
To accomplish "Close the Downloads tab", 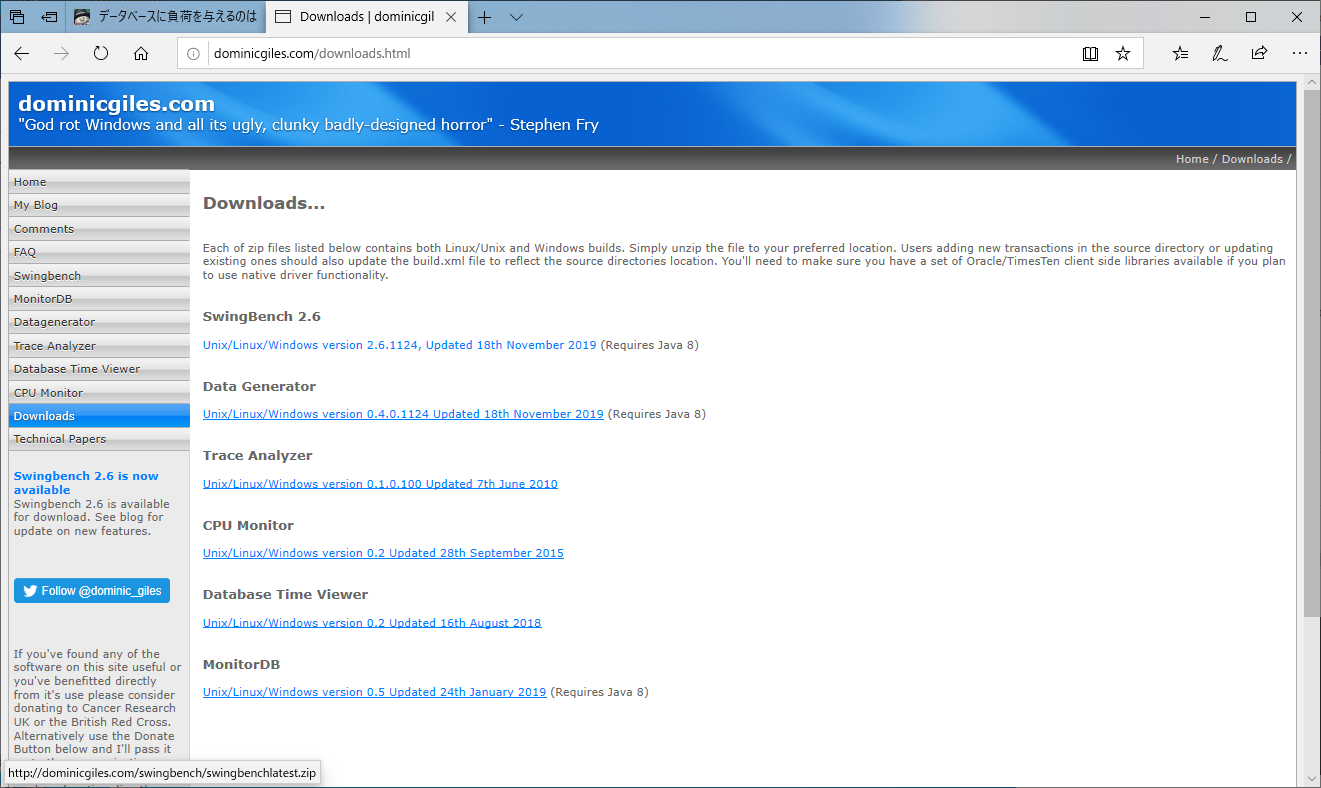I will pyautogui.click(x=450, y=17).
